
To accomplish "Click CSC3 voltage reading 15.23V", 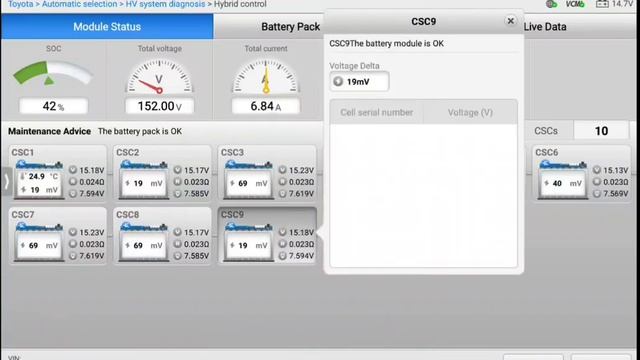I will tap(296, 170).
